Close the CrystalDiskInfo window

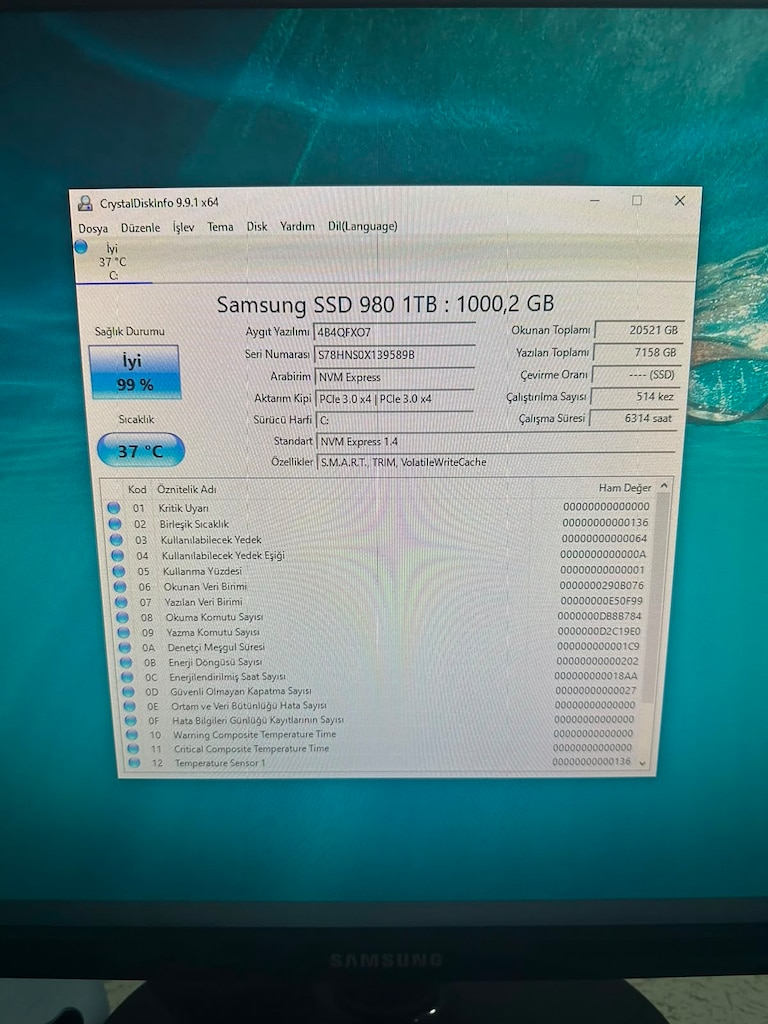(x=680, y=200)
